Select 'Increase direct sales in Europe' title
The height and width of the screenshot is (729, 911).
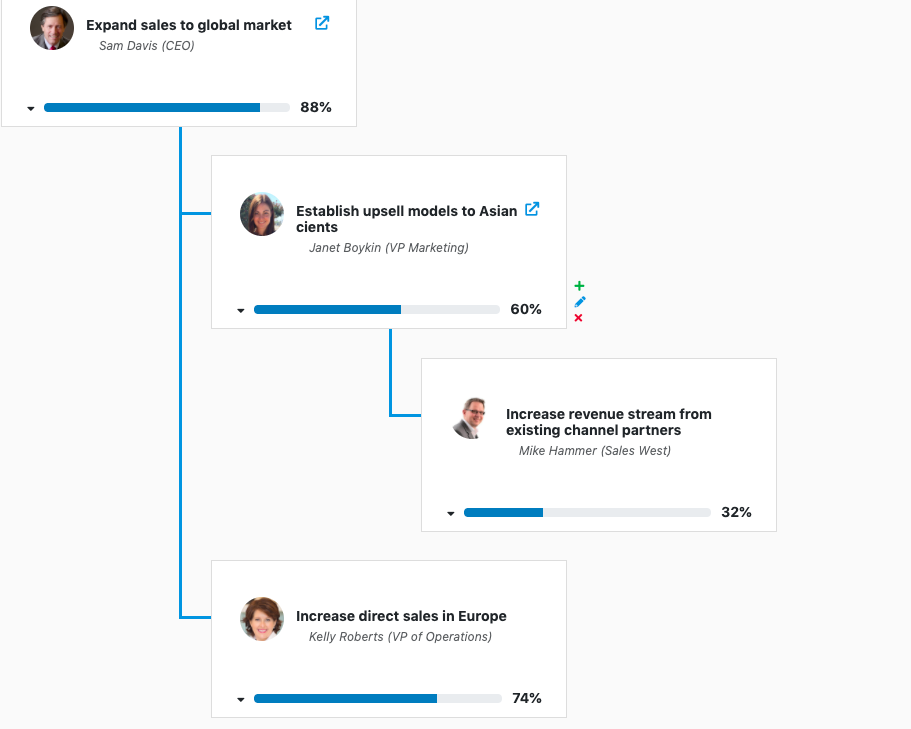(x=401, y=616)
